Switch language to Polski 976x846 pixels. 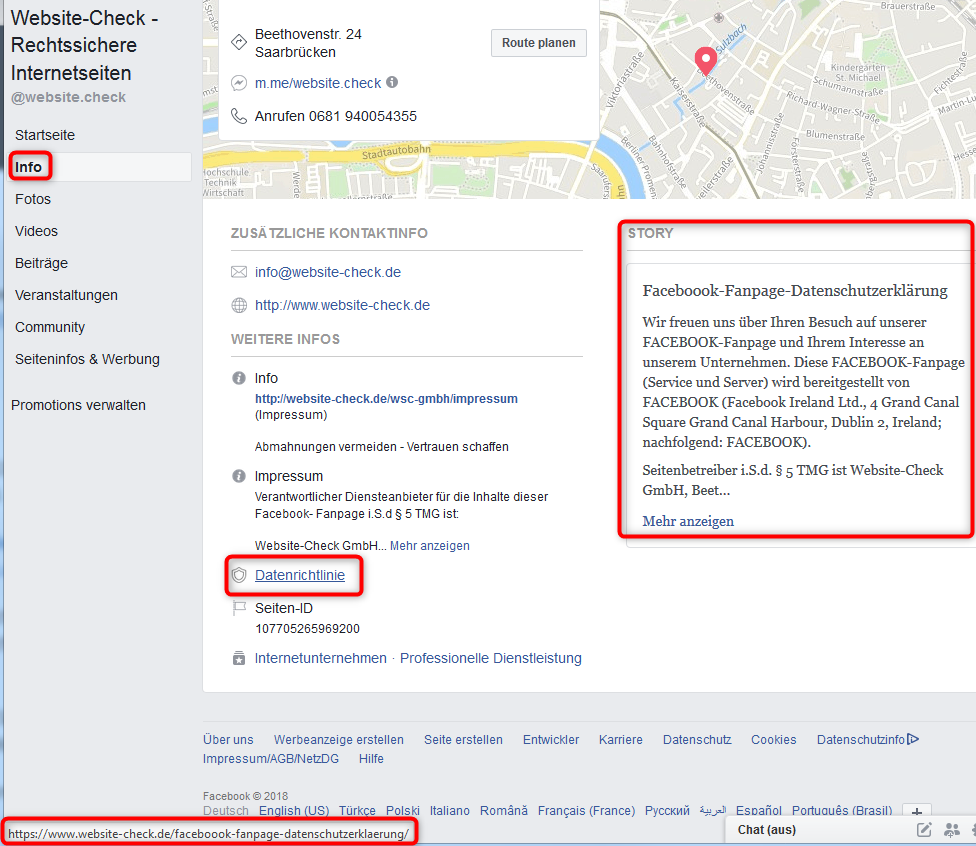(x=403, y=811)
